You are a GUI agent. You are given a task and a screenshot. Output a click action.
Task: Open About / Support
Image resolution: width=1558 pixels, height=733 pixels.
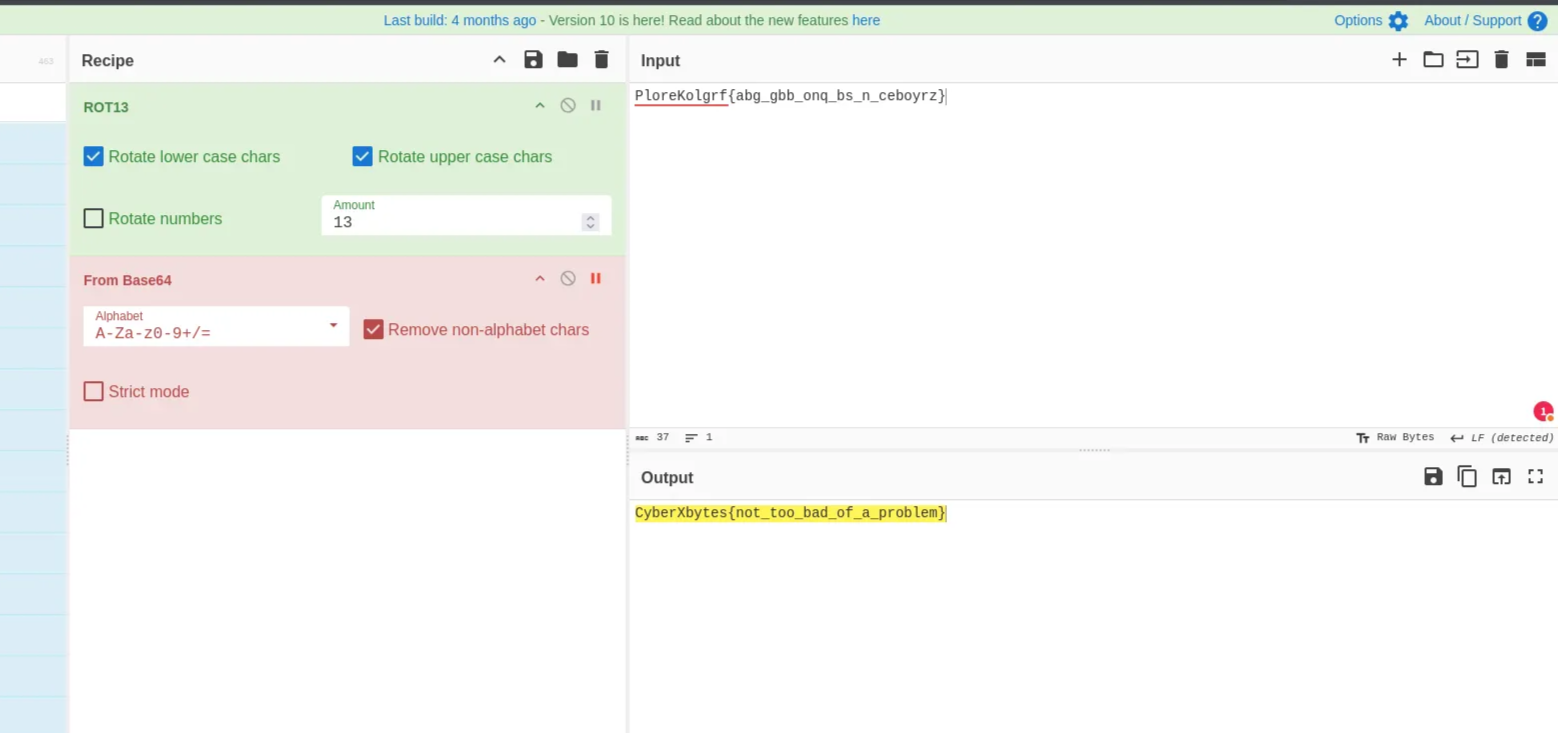1484,21
